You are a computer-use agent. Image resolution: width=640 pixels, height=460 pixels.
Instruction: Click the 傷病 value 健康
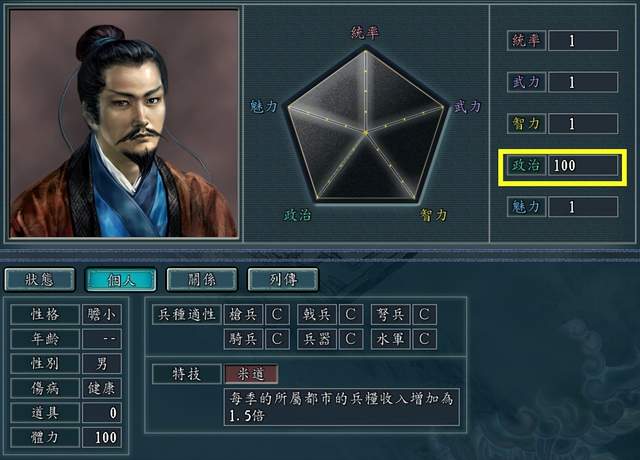[x=102, y=388]
